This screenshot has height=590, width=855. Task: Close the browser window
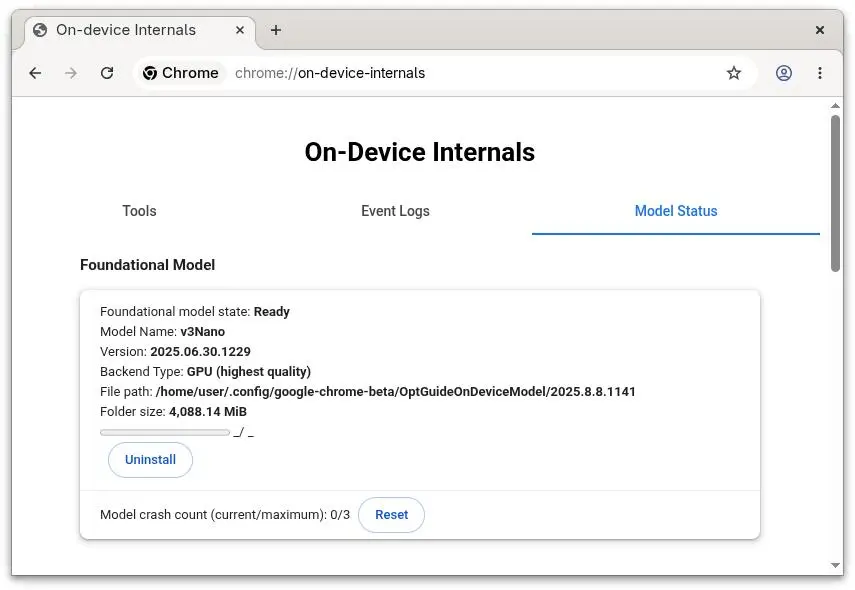coord(820,30)
